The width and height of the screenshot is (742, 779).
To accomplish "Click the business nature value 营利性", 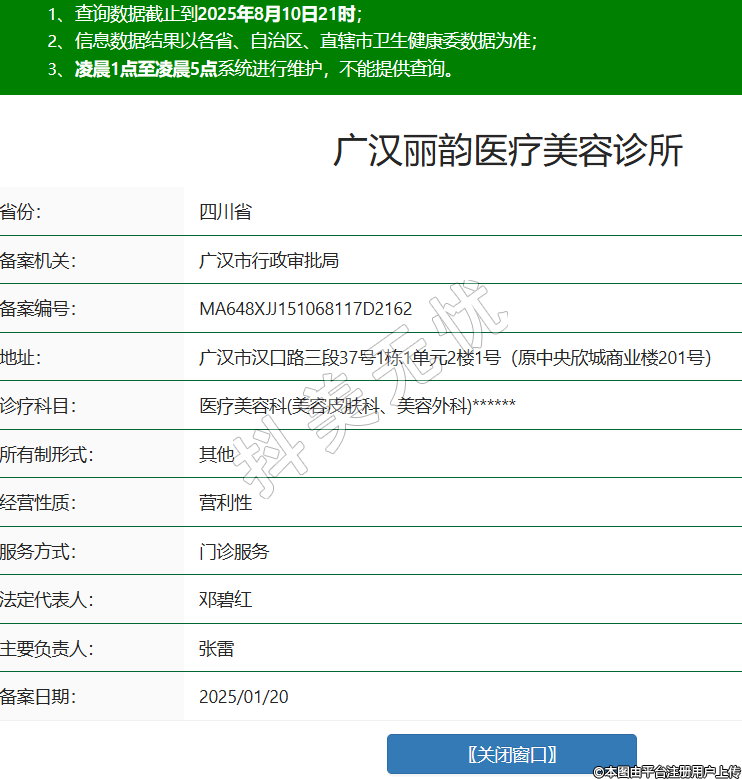I will point(225,503).
